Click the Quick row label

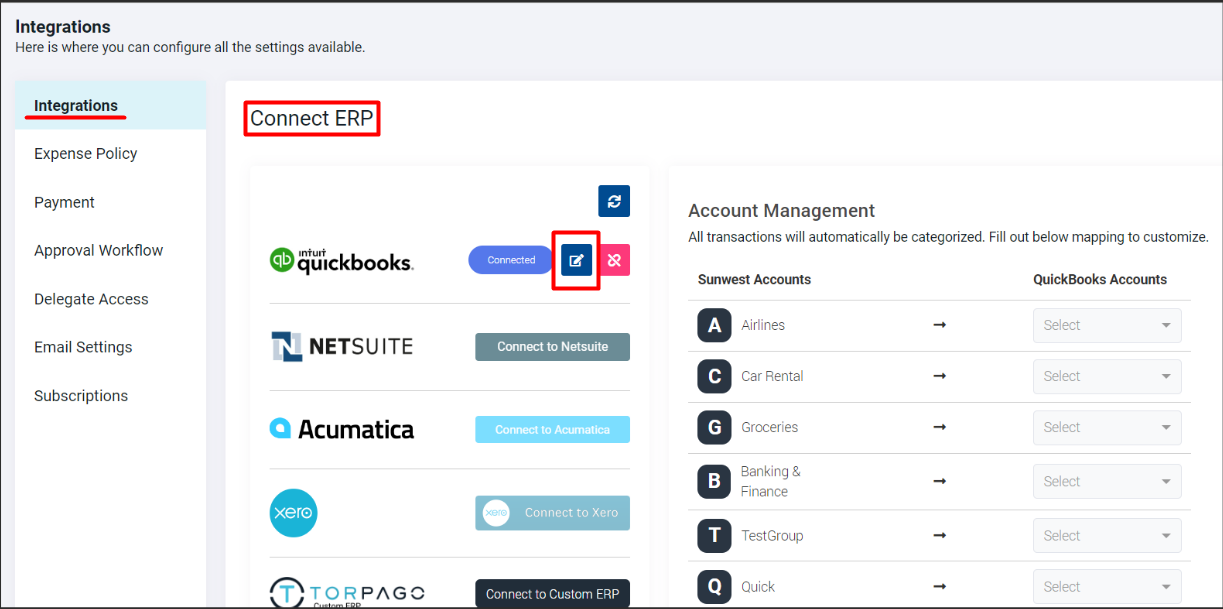758,587
